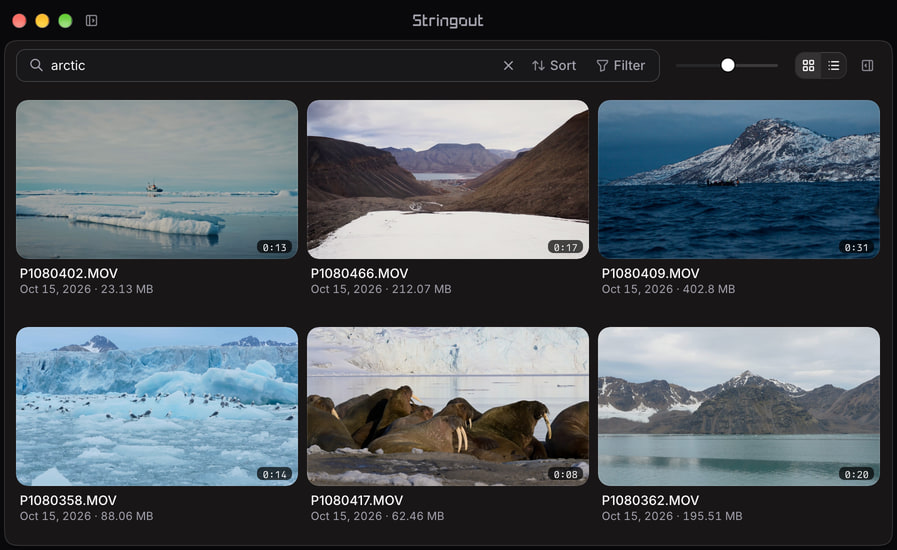Click the Stringout window title
The width and height of the screenshot is (897, 550).
tap(448, 21)
